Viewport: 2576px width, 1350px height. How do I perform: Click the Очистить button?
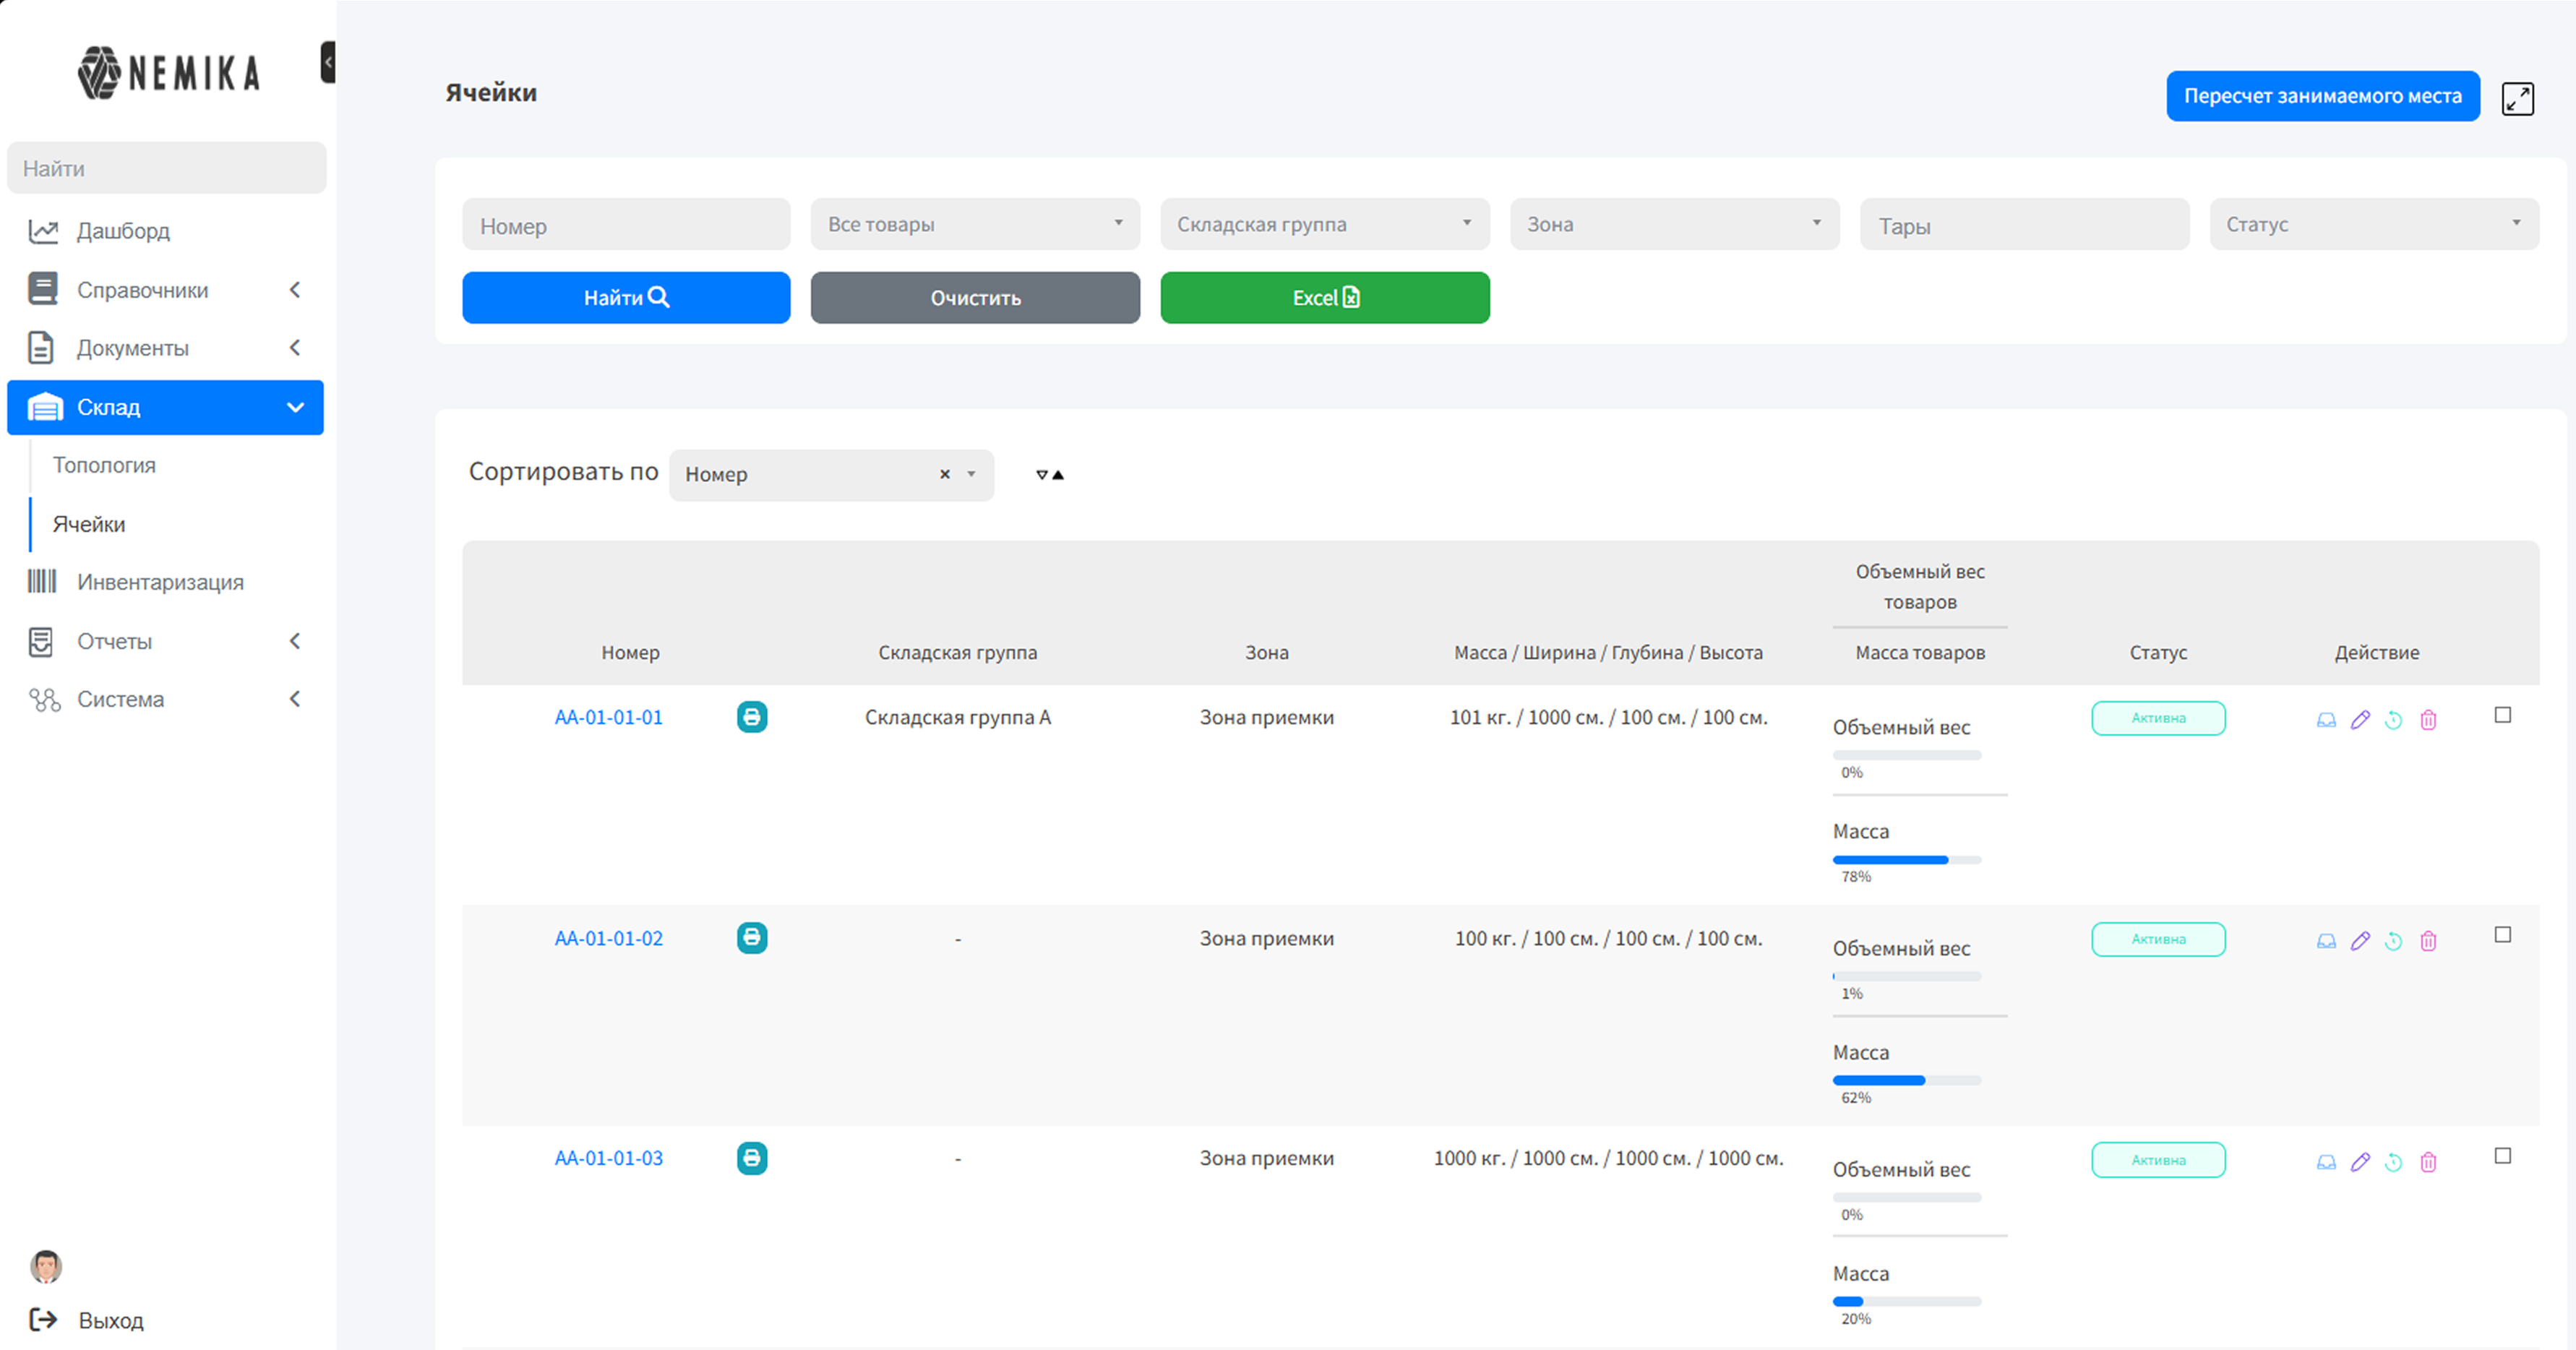pyautogui.click(x=975, y=298)
